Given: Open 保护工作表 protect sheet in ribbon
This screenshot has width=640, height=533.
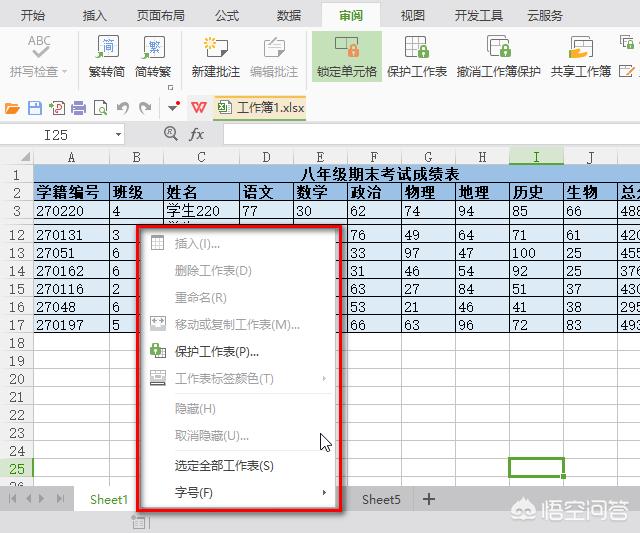Looking at the screenshot, I should (x=417, y=57).
